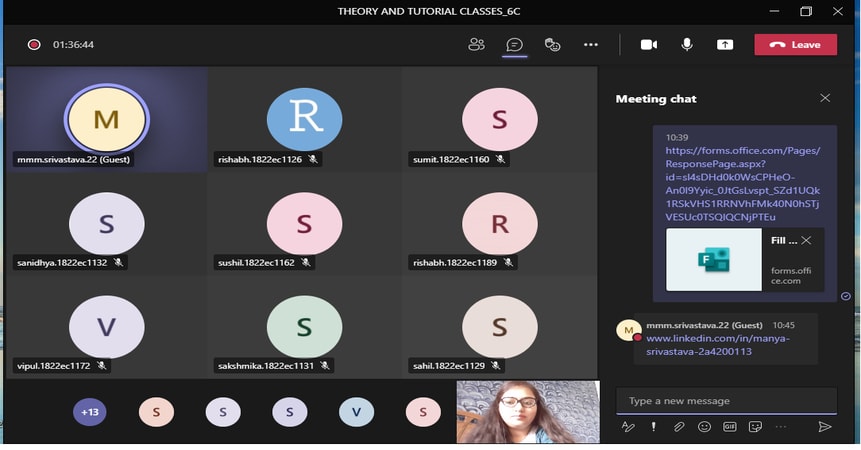This screenshot has width=861, height=450.
Task: Expand more chat compose options
Action: (x=781, y=427)
